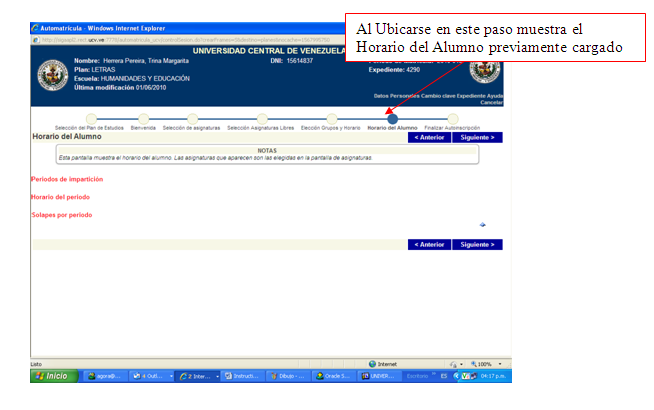Select the Bienvenida step circle
This screenshot has height=410, width=654.
(x=143, y=119)
